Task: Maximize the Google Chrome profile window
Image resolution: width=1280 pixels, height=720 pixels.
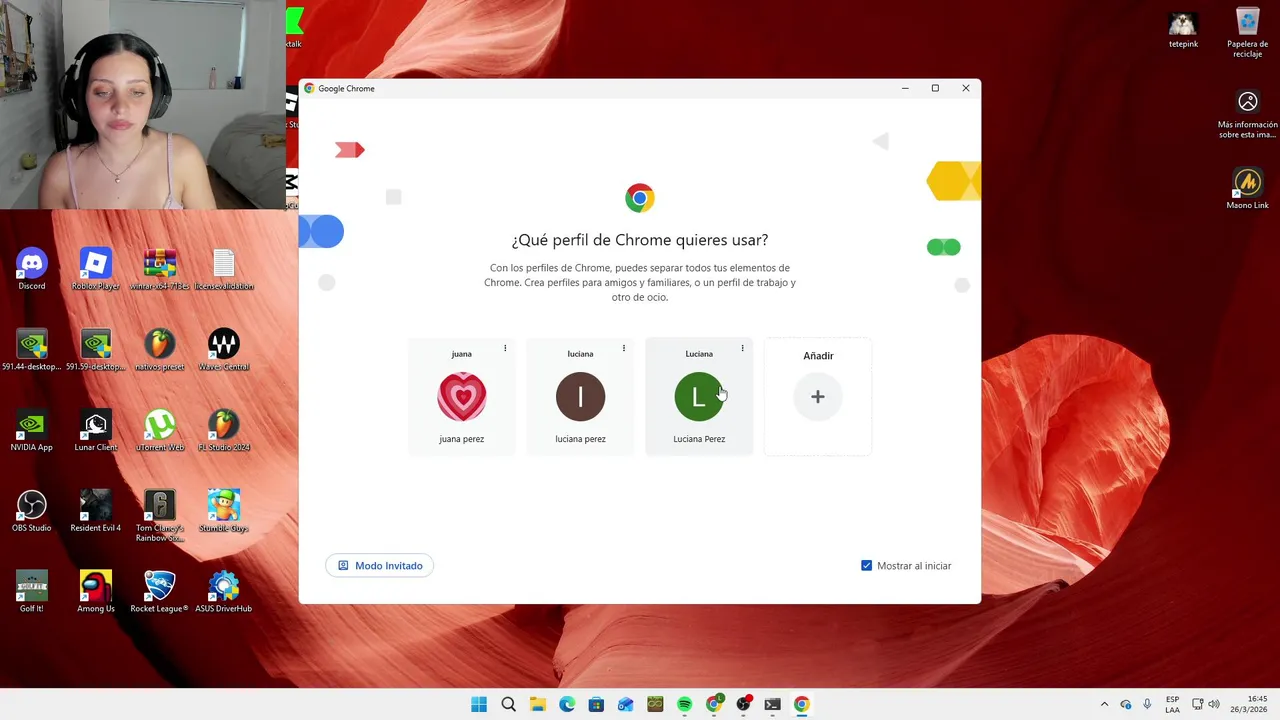Action: 935,88
